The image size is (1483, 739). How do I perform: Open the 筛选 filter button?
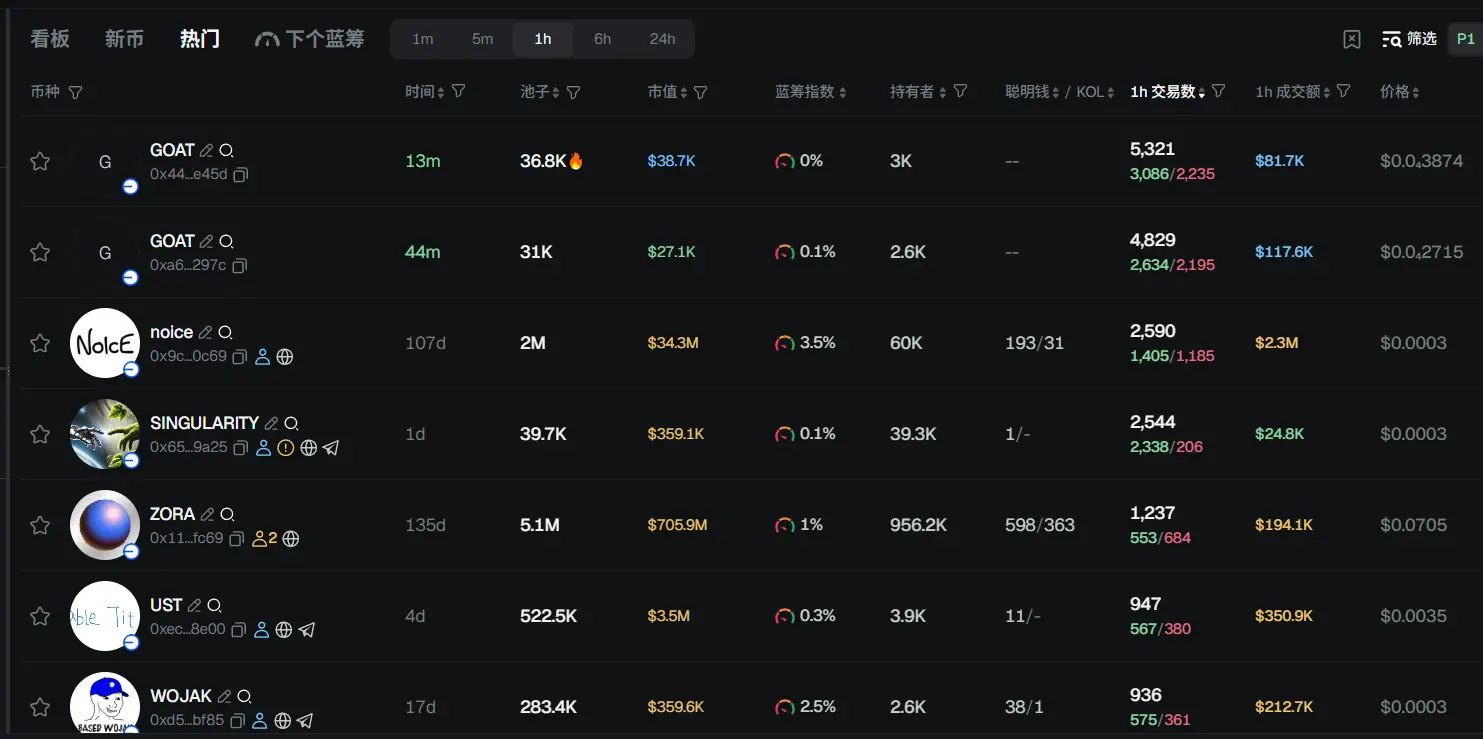(1409, 39)
